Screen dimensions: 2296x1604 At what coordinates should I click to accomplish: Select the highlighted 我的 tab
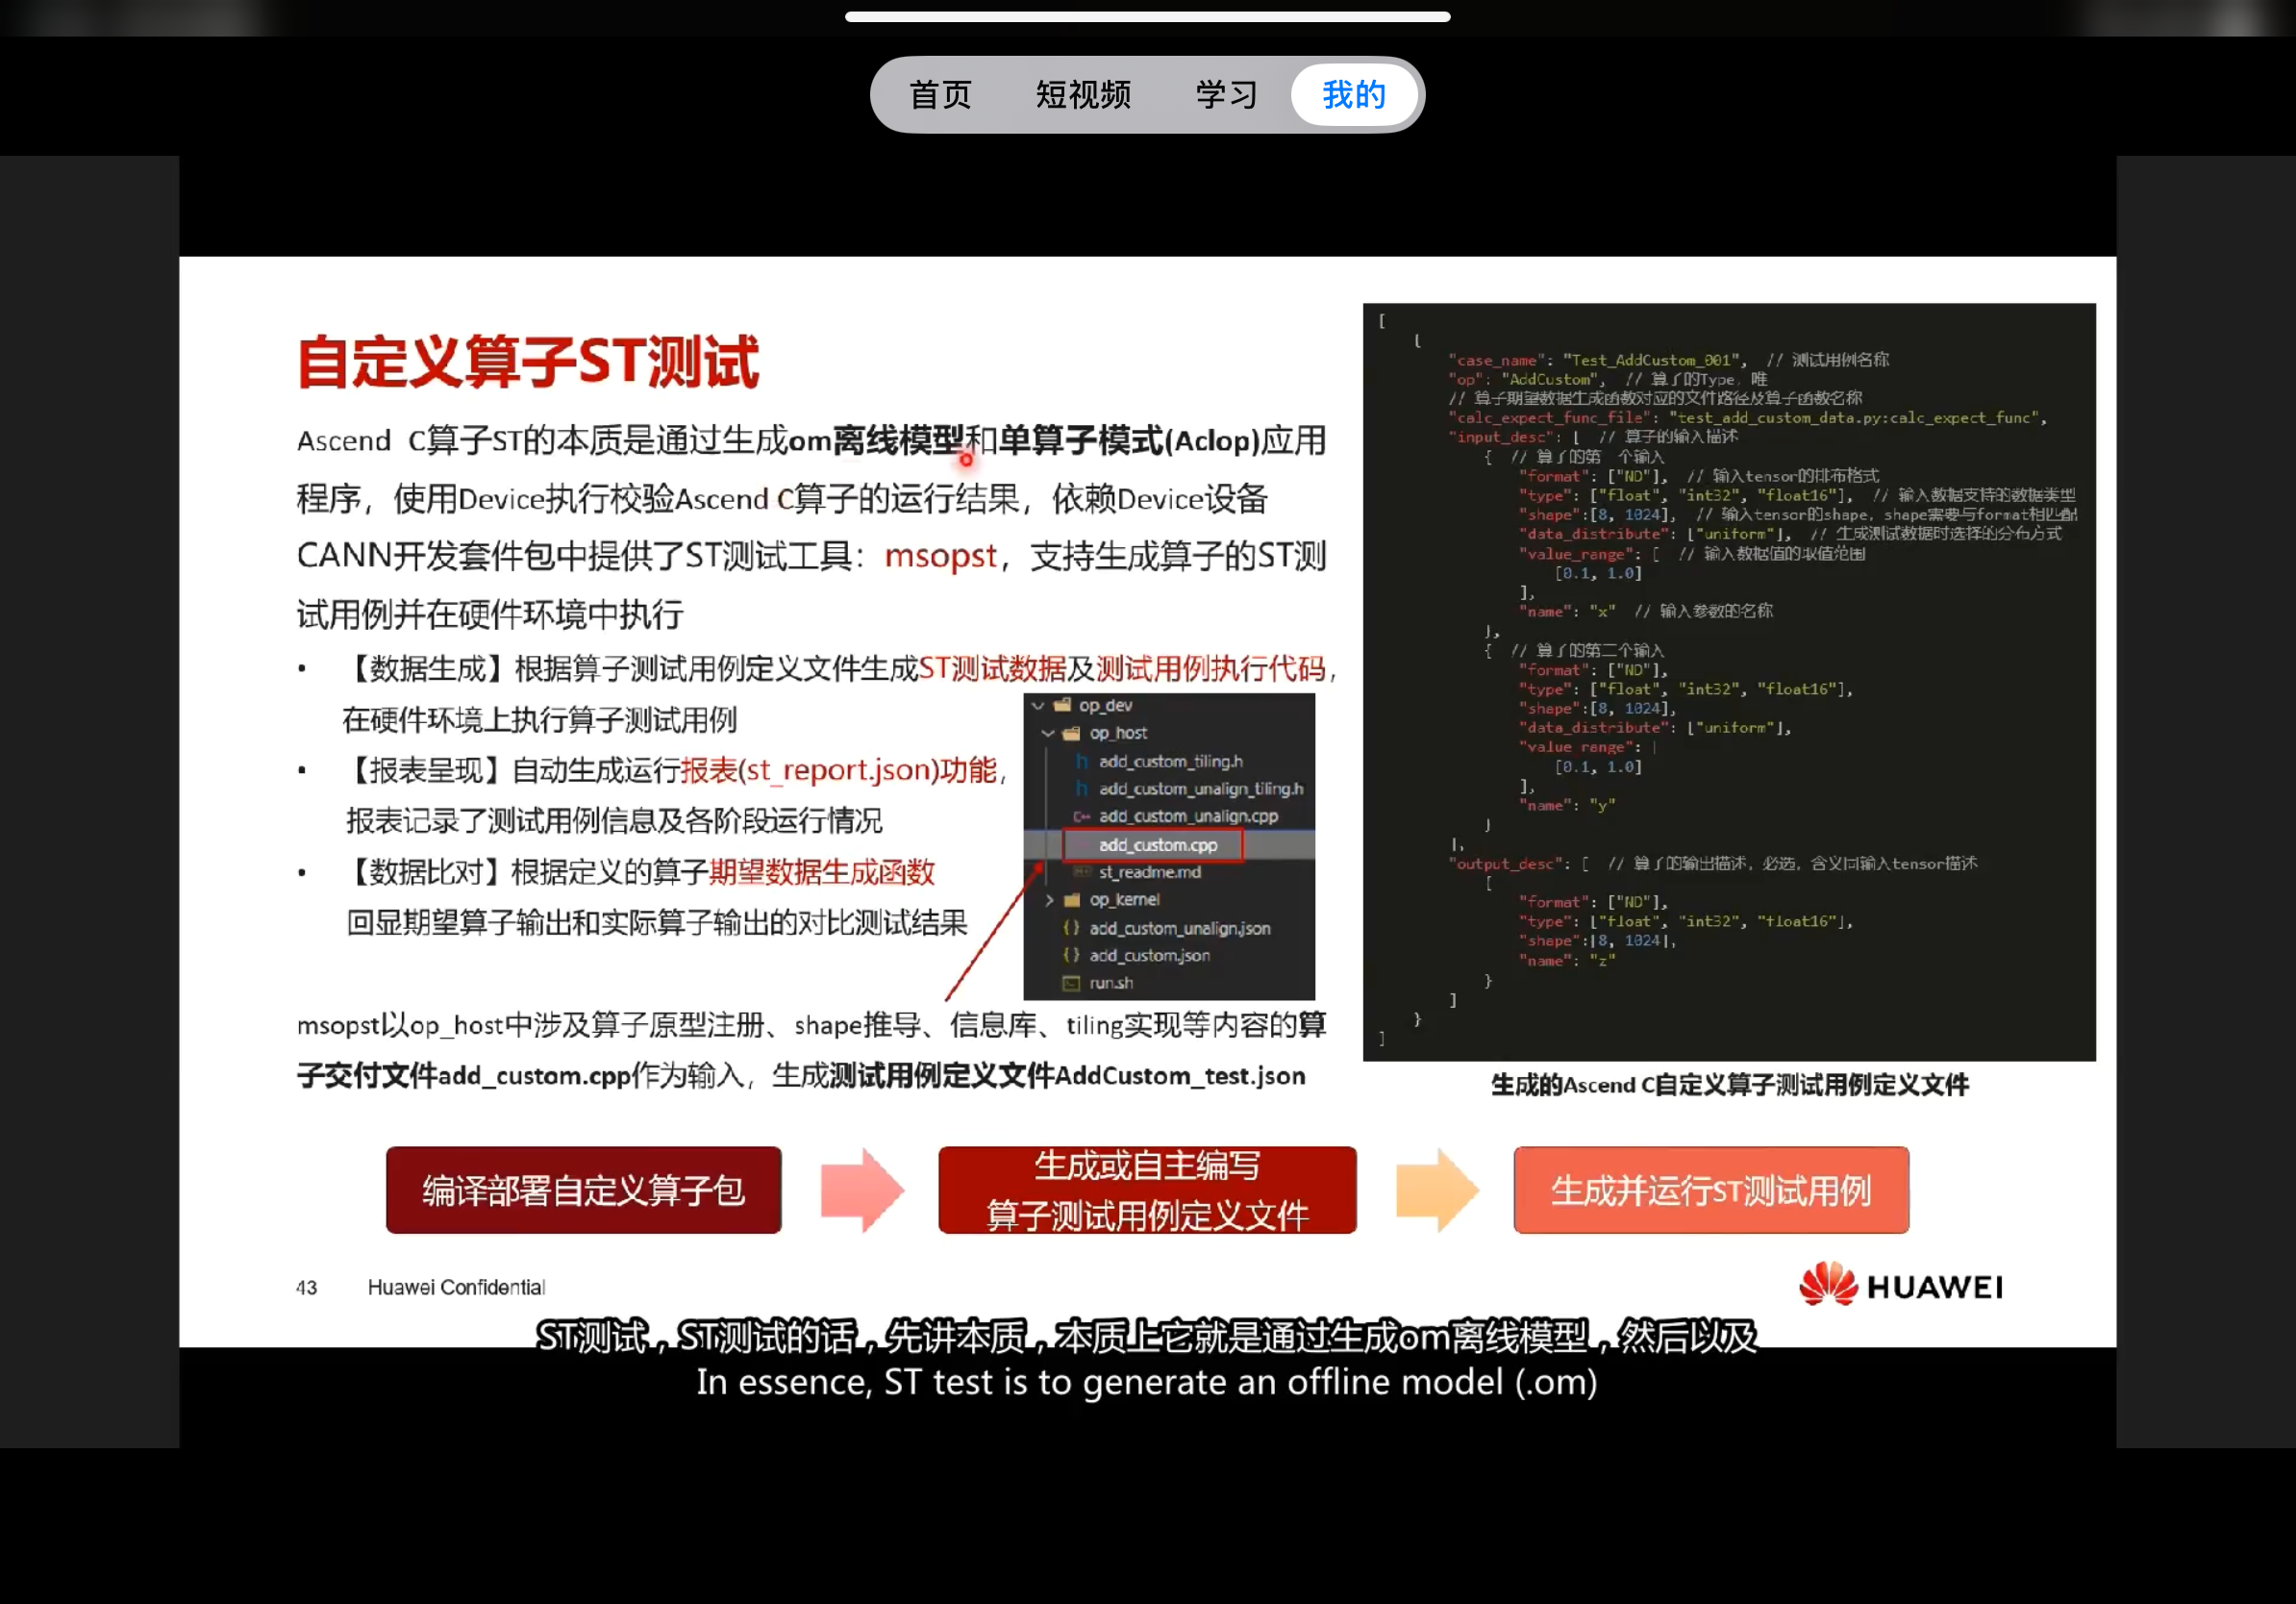click(1354, 95)
